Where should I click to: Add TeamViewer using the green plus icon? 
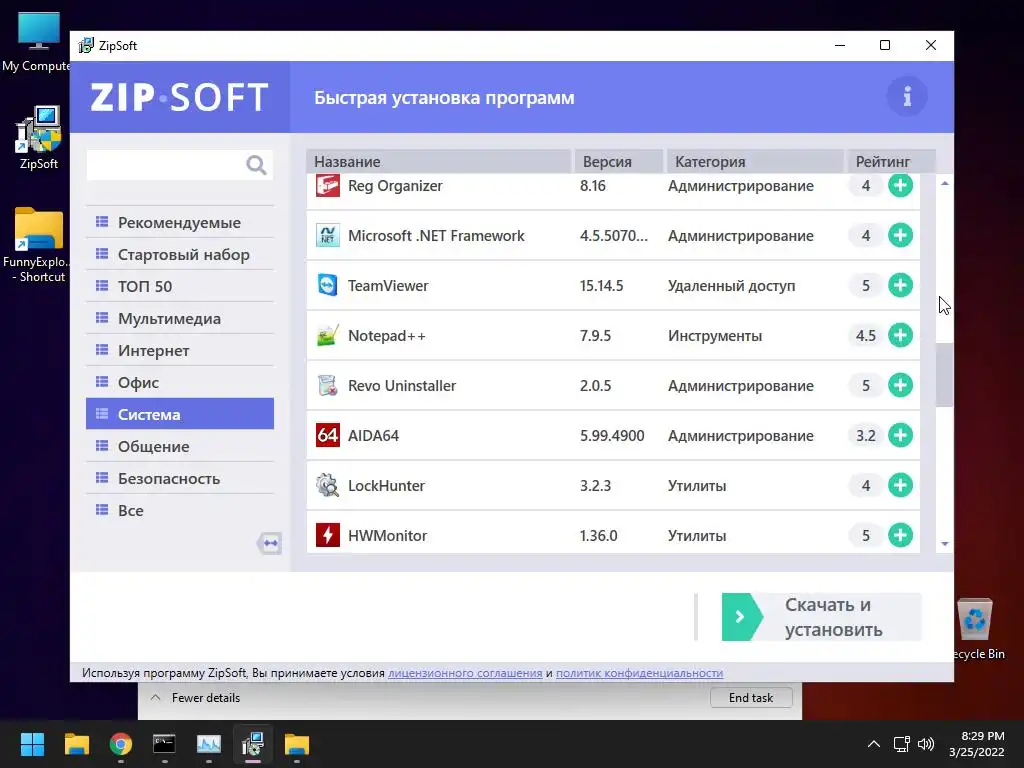coord(900,285)
